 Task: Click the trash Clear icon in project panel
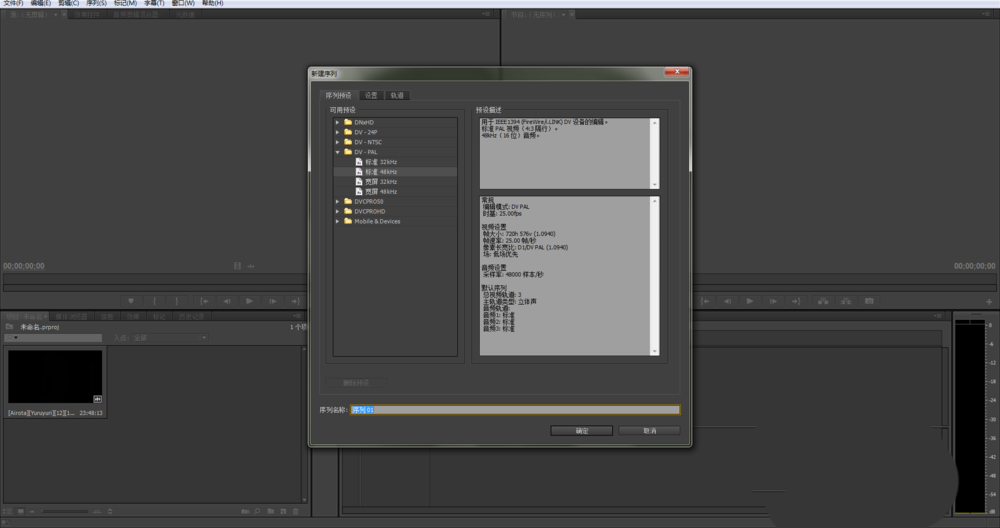(295, 511)
